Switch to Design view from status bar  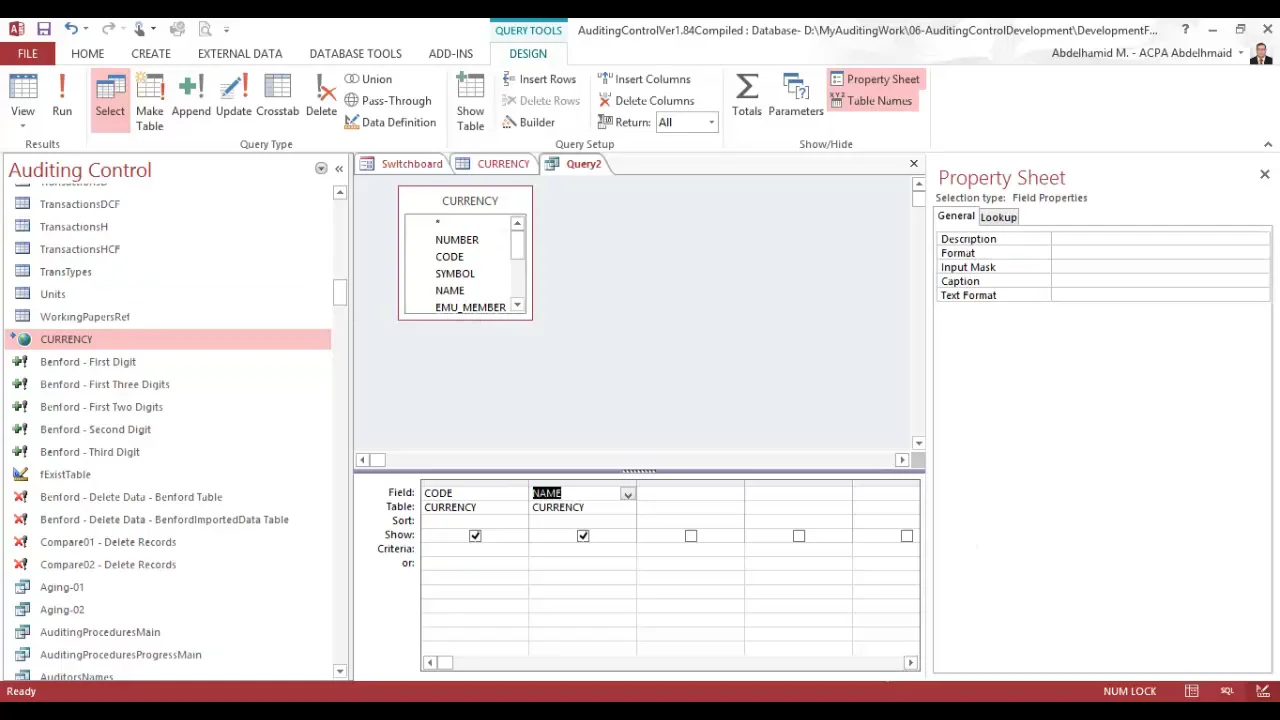tap(1262, 691)
